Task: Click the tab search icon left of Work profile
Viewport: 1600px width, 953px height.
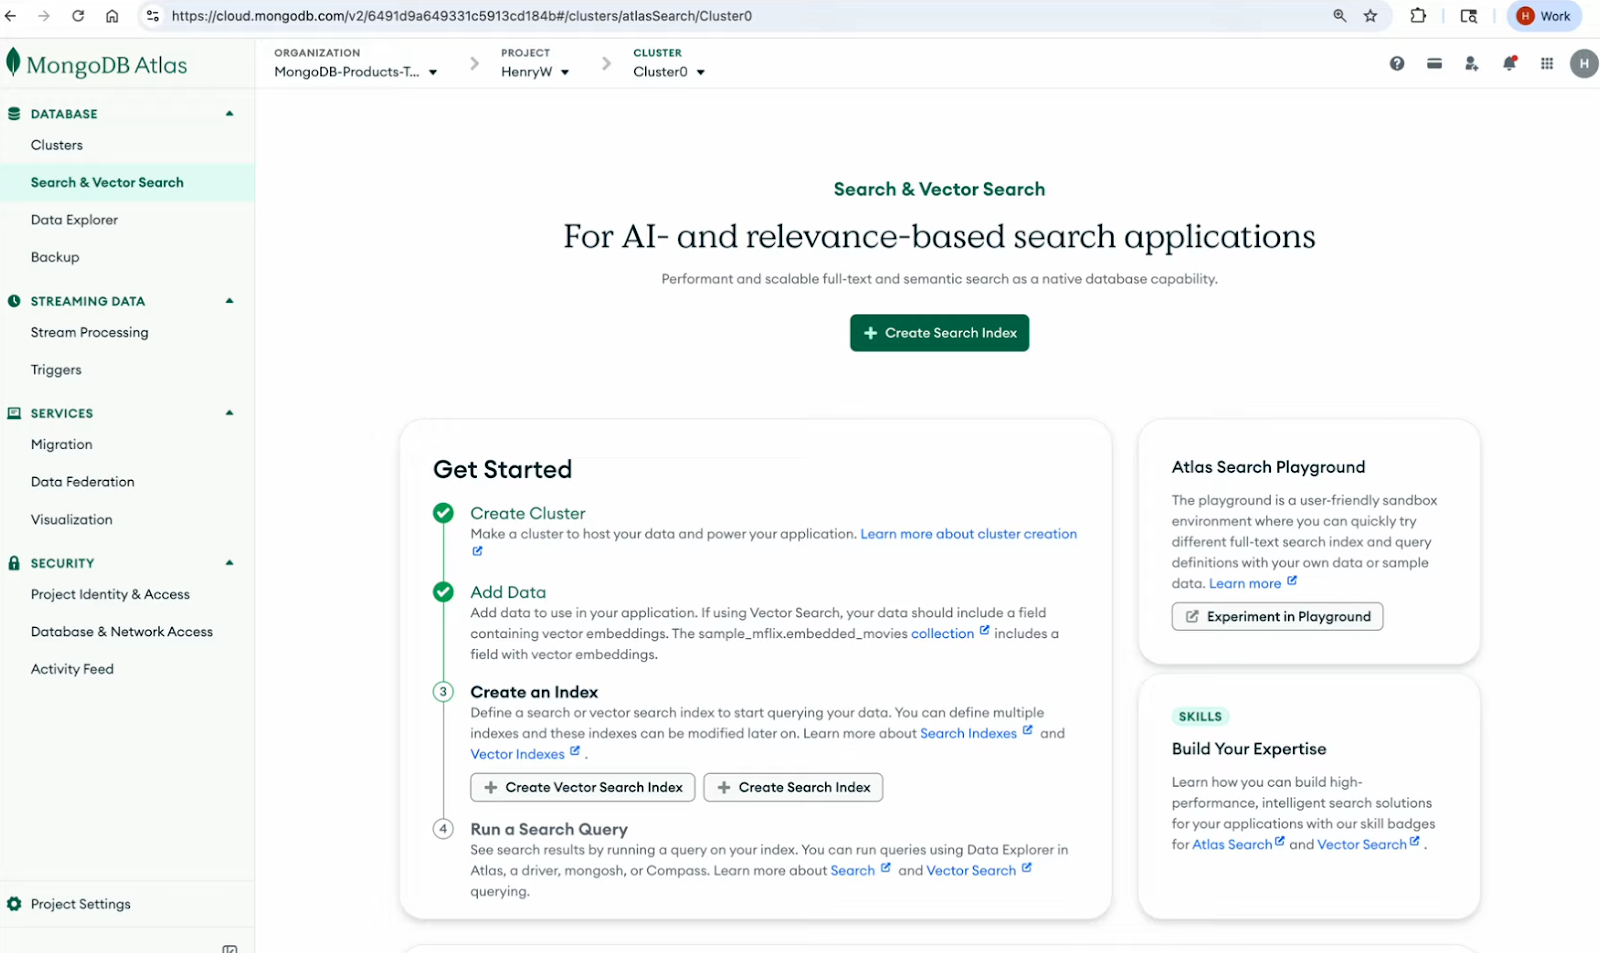Action: (x=1469, y=16)
